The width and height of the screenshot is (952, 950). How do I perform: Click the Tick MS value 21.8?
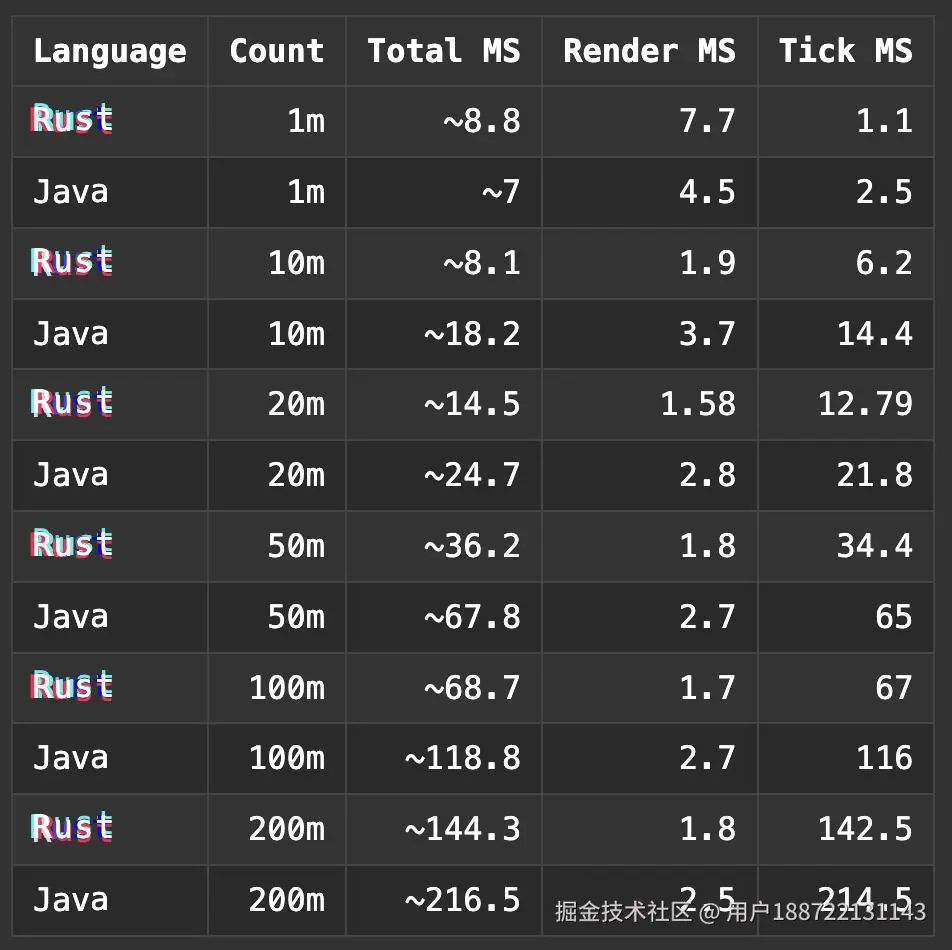(875, 475)
